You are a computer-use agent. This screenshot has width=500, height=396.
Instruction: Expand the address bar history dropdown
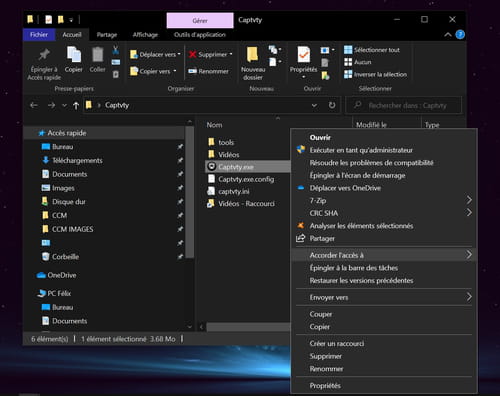pyautogui.click(x=314, y=105)
